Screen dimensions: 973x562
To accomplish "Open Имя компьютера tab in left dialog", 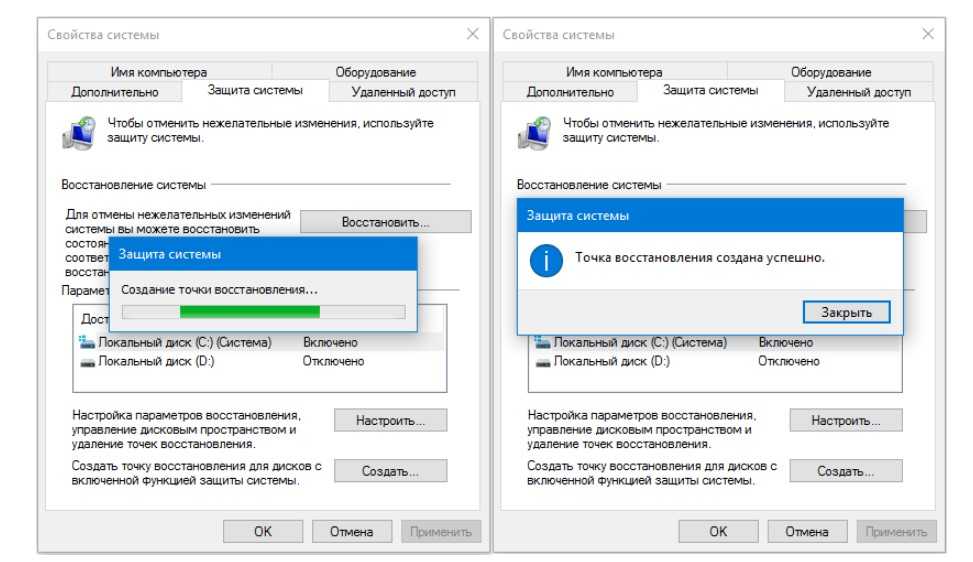I will click(x=159, y=72).
